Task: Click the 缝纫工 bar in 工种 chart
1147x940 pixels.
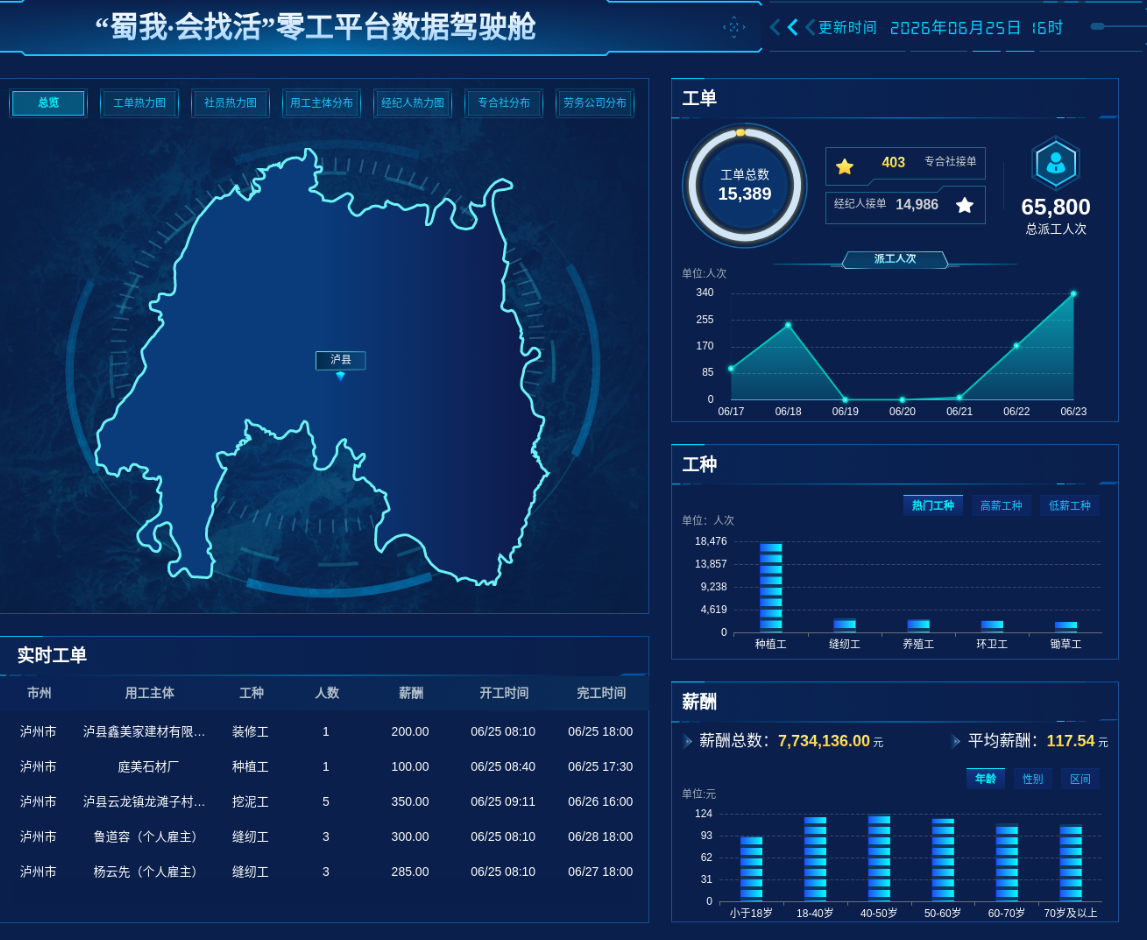Action: 844,625
